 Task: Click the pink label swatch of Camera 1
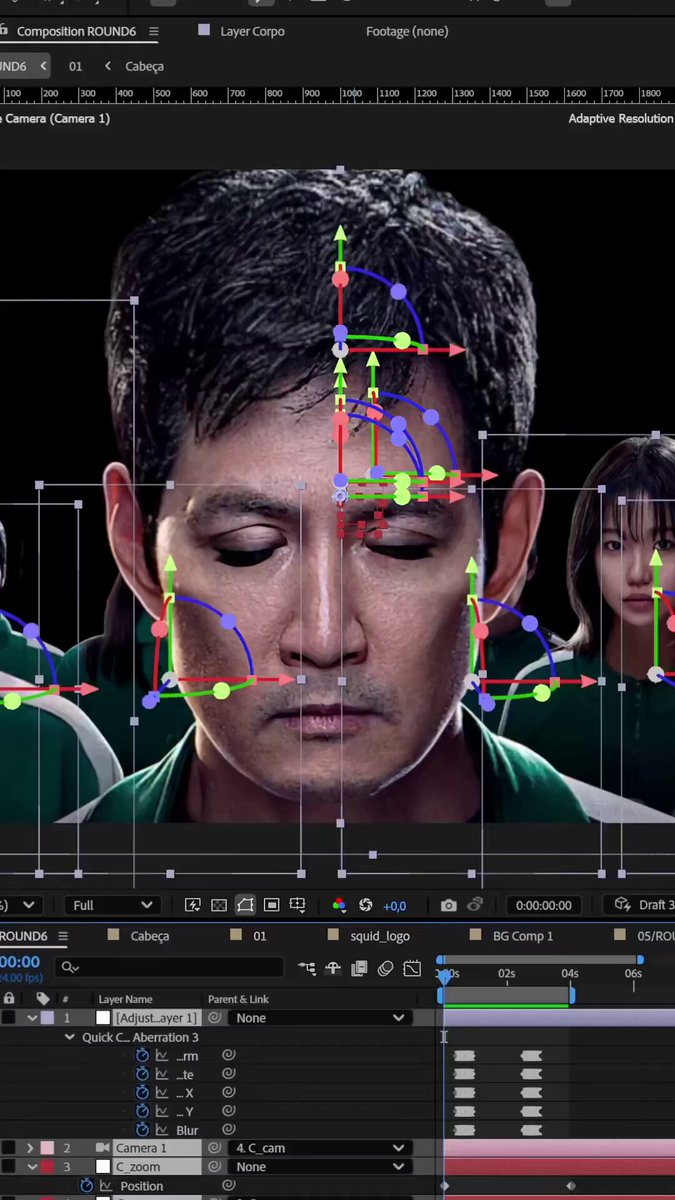[x=47, y=1148]
